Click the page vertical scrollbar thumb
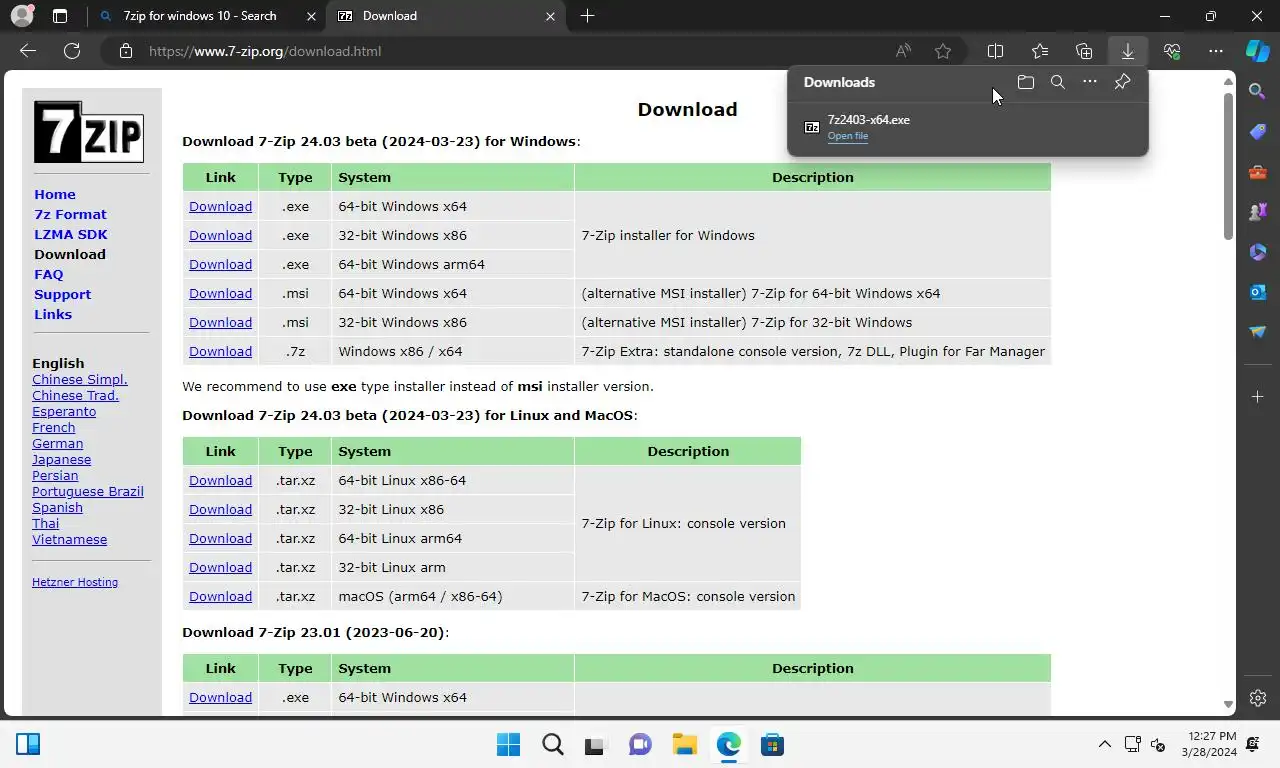Viewport: 1280px width, 768px height. tap(1228, 167)
